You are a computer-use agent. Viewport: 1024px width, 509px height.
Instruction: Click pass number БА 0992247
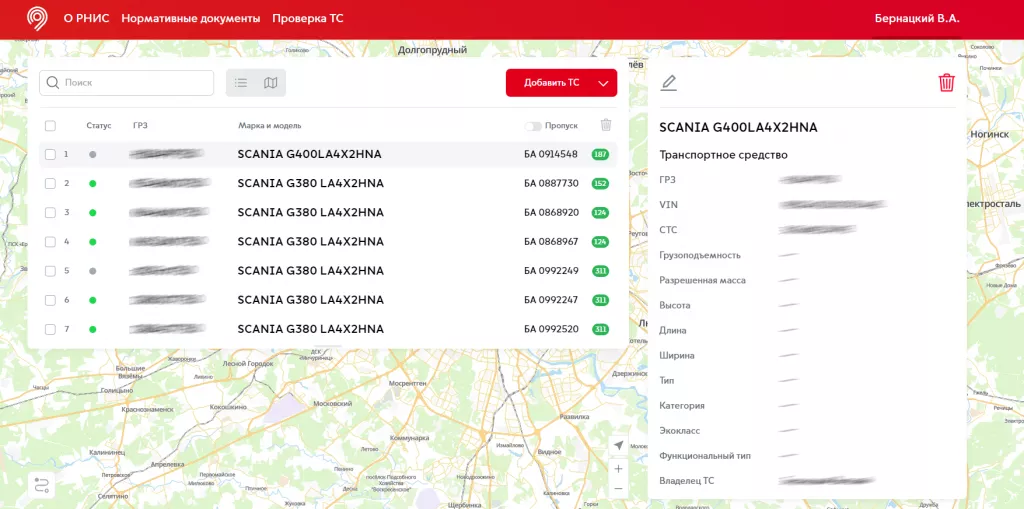tap(551, 300)
